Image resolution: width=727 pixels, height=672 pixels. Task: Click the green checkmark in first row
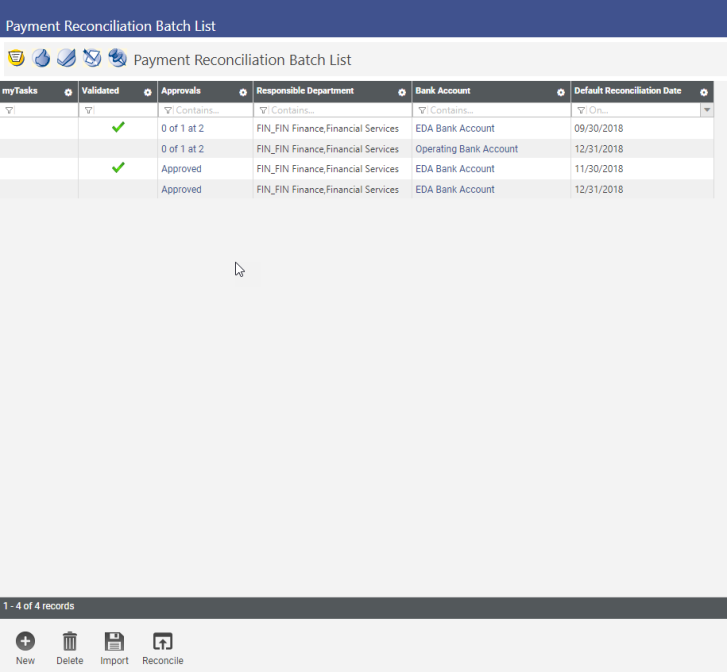tap(118, 127)
